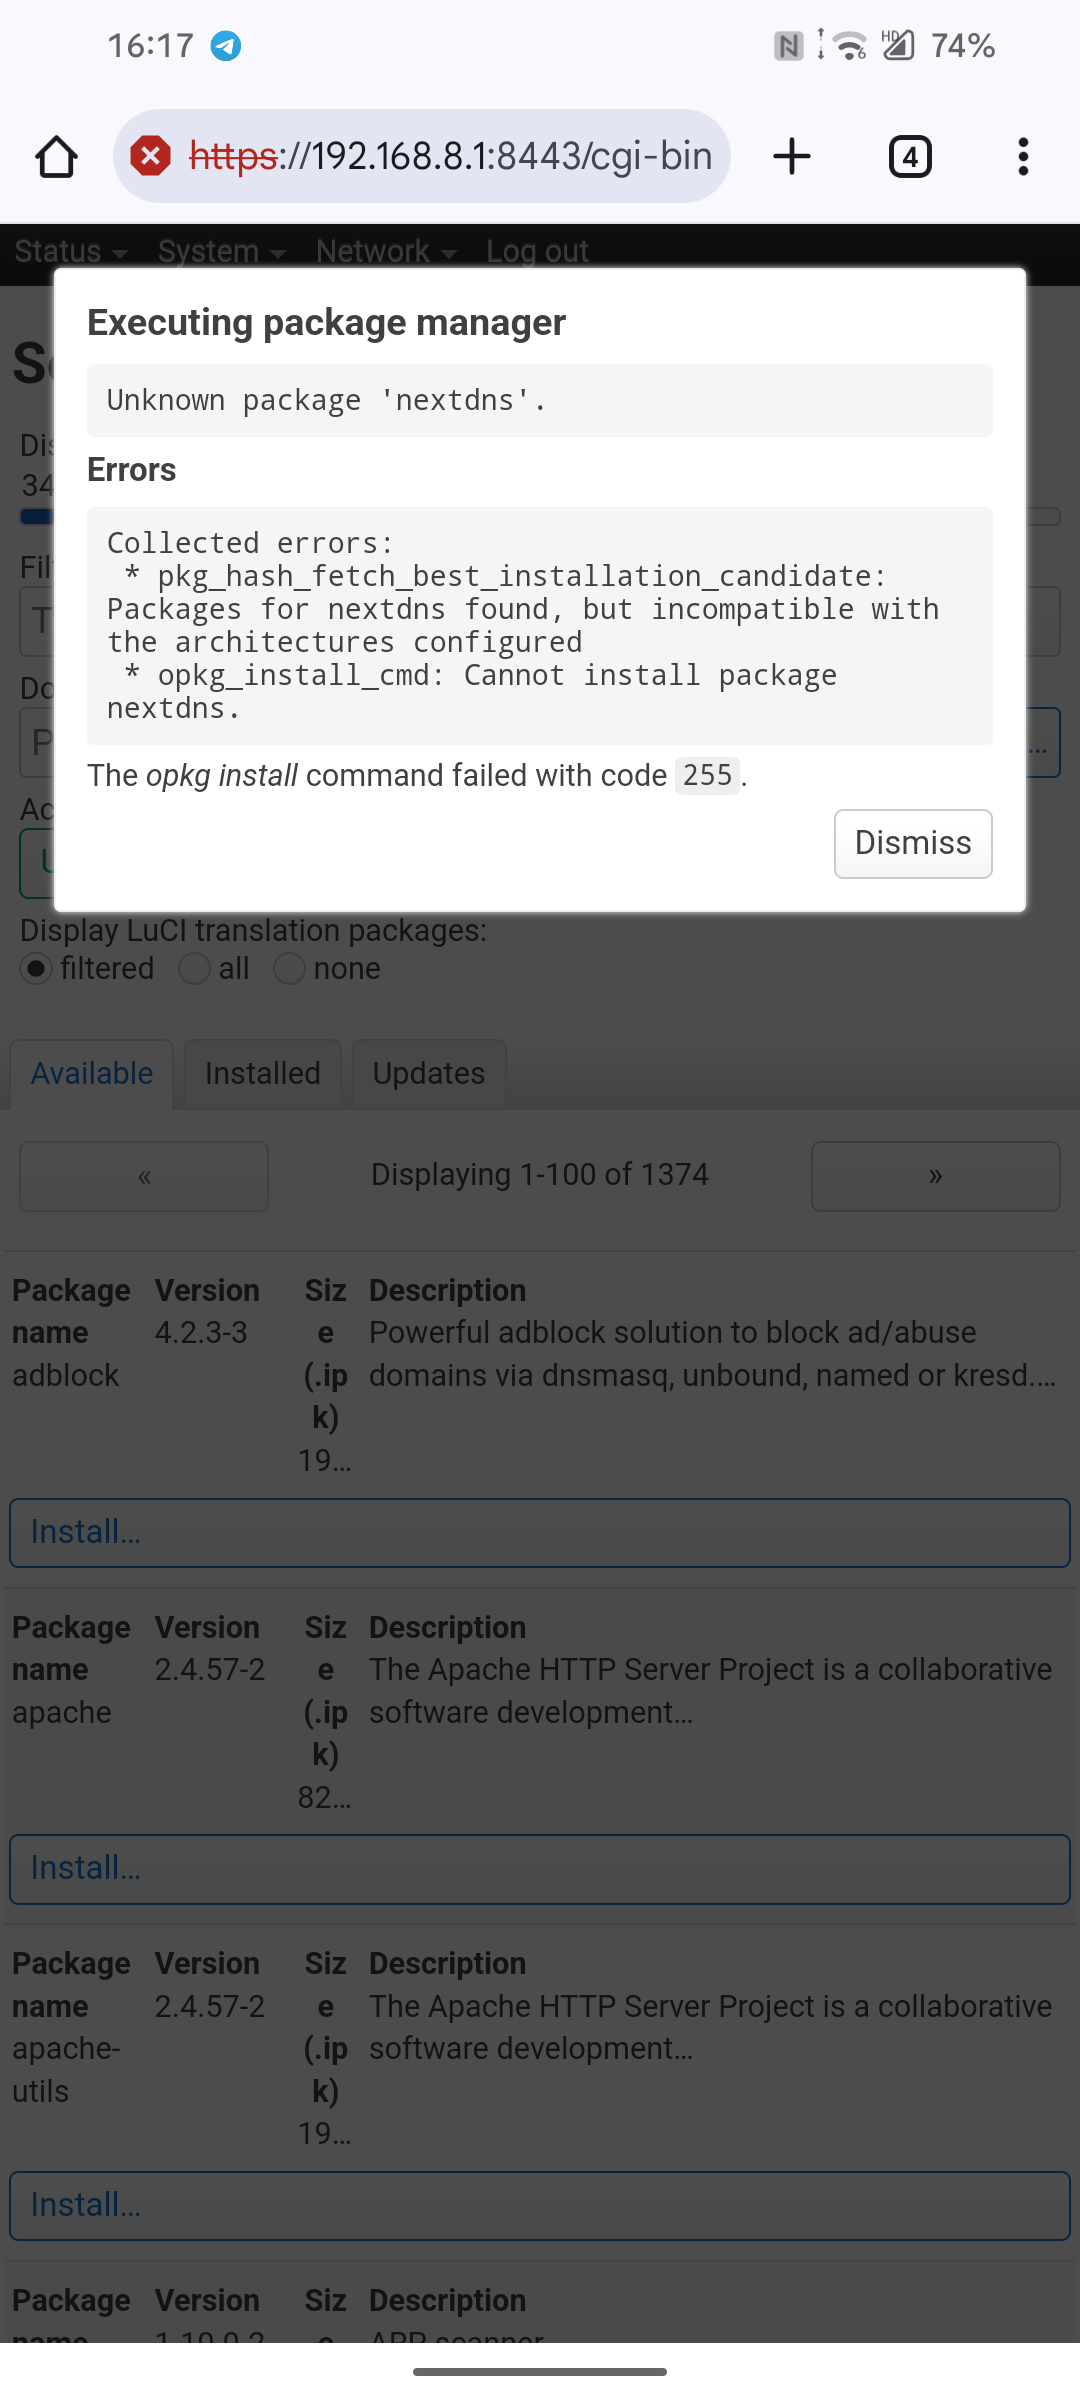Open the browser three-dot menu
Screen dimensions: 1080x2400
(1022, 157)
